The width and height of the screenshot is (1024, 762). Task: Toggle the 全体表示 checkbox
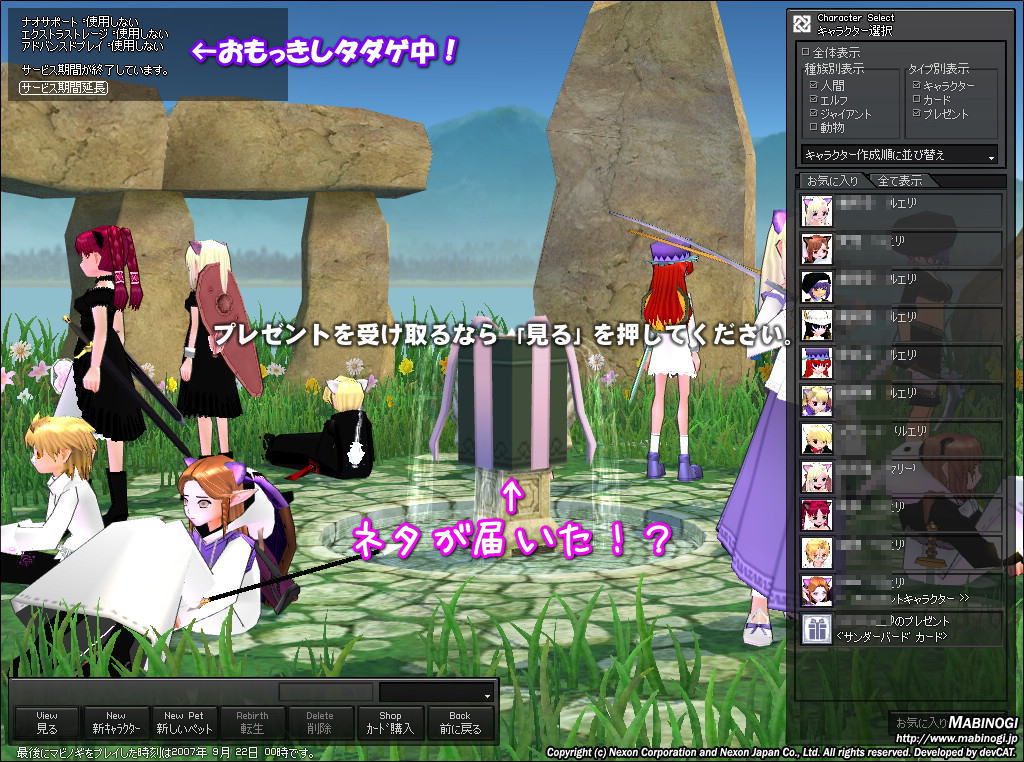805,52
